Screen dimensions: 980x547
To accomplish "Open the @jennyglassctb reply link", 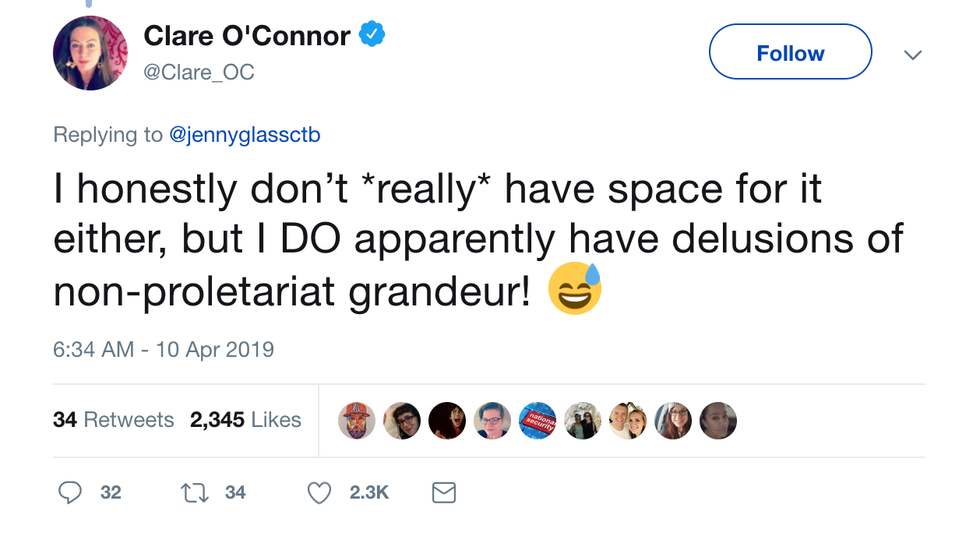I will point(245,134).
